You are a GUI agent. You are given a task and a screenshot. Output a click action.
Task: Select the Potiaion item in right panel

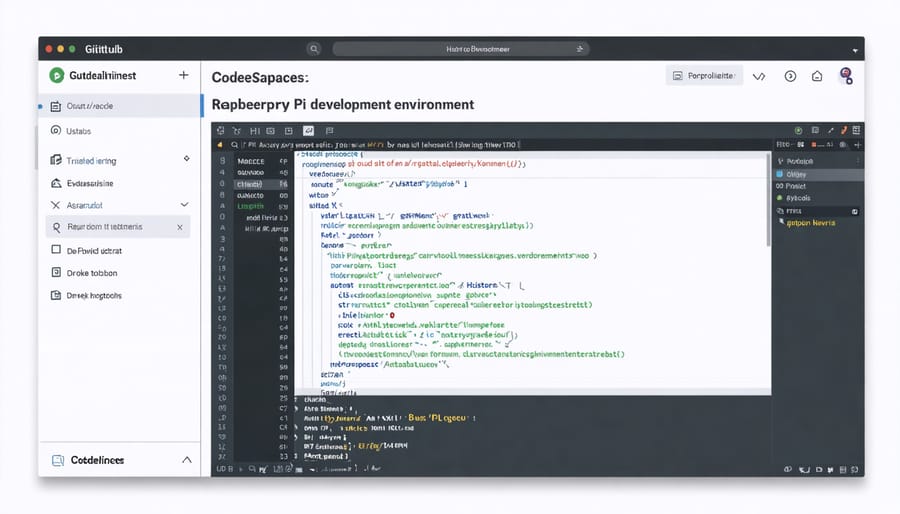[x=798, y=161]
